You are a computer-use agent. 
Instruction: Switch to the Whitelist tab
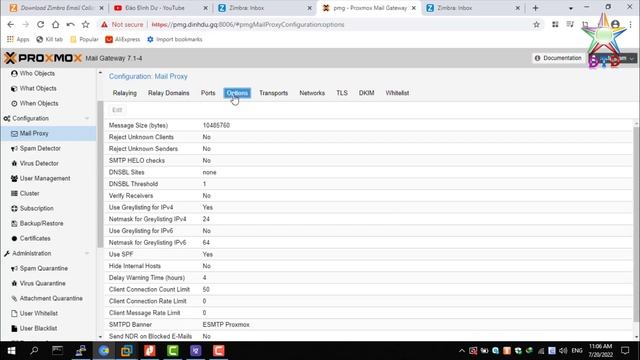tap(397, 93)
